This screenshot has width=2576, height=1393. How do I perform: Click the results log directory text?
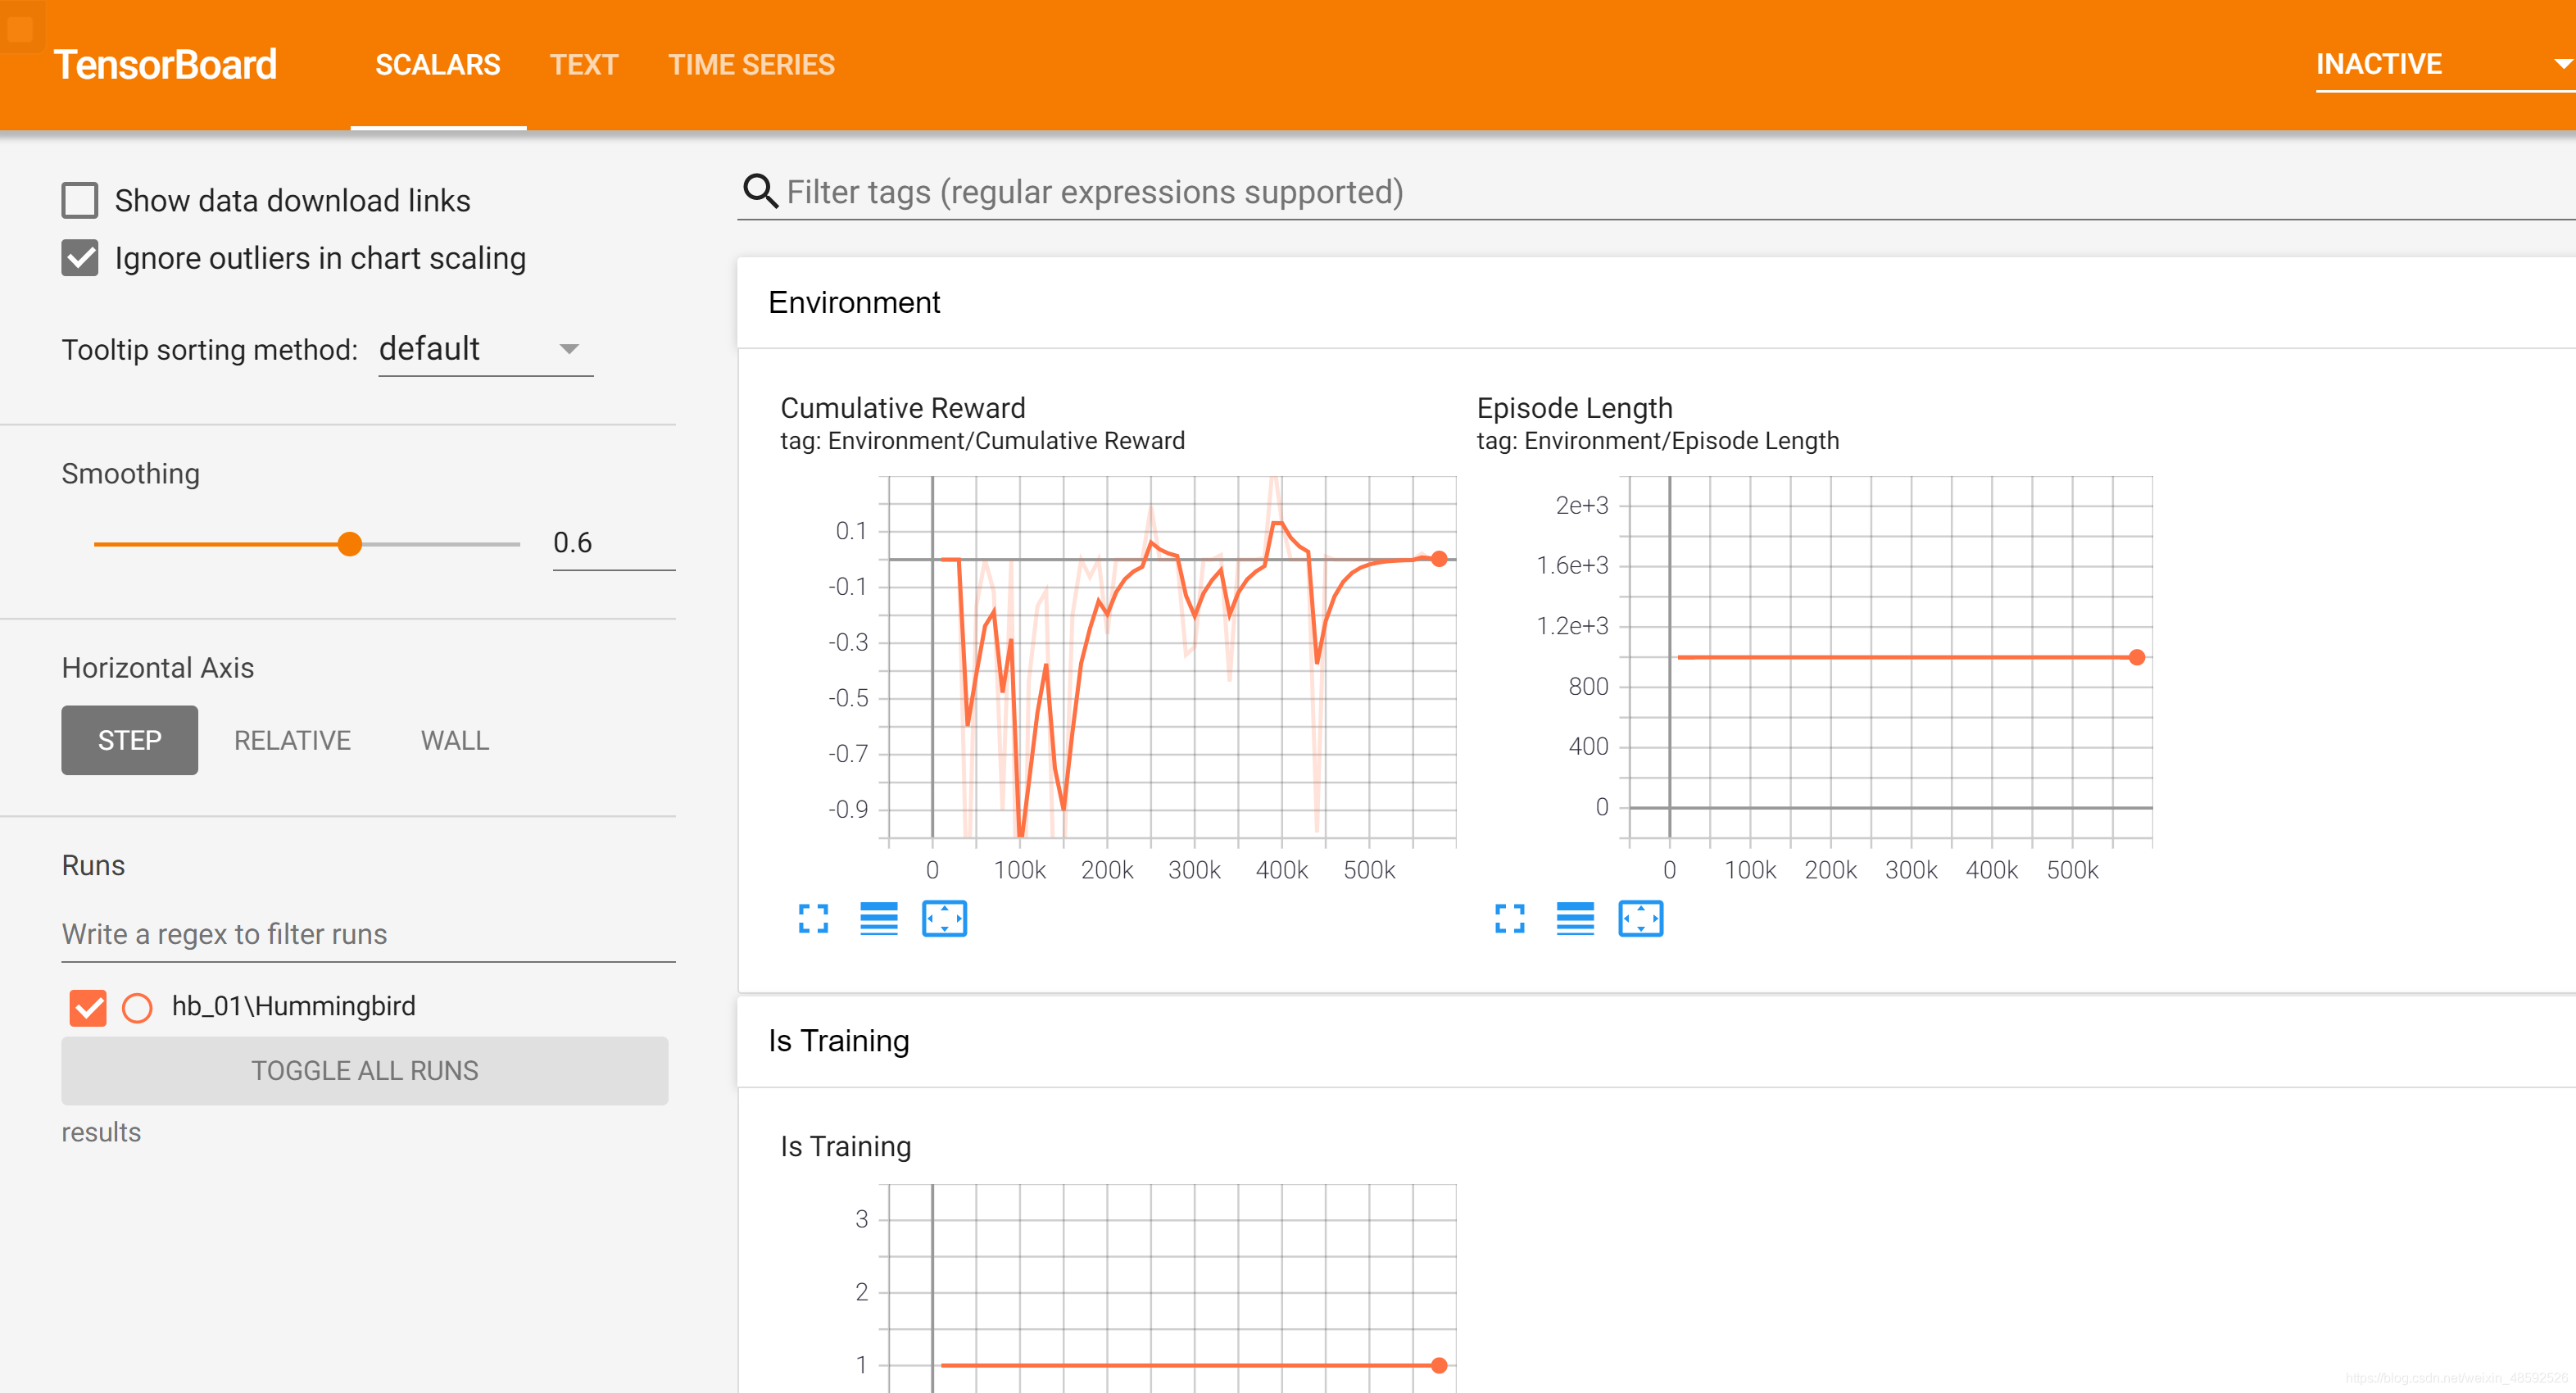tap(101, 1132)
